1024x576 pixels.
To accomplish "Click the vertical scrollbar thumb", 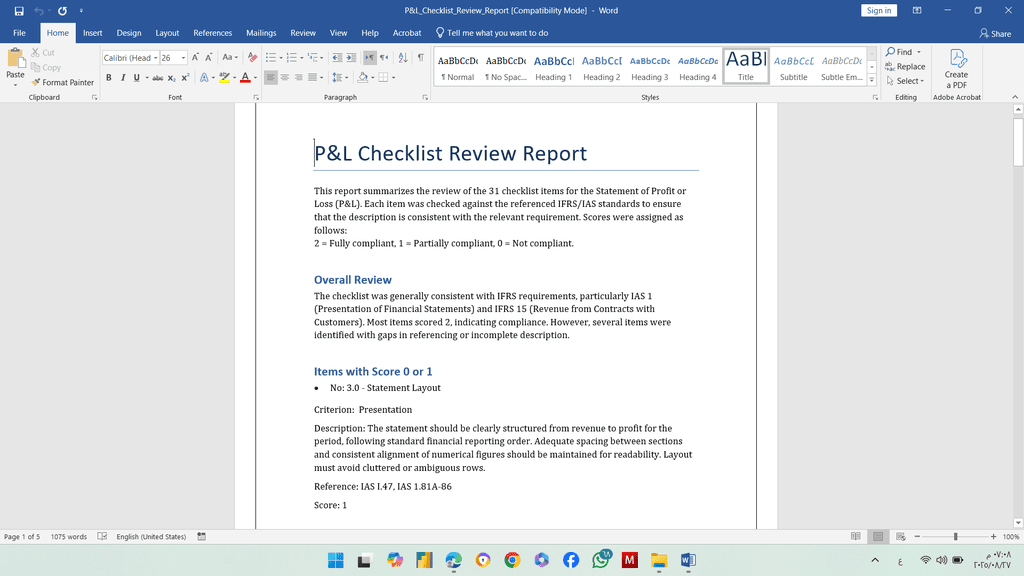I will (x=1018, y=142).
